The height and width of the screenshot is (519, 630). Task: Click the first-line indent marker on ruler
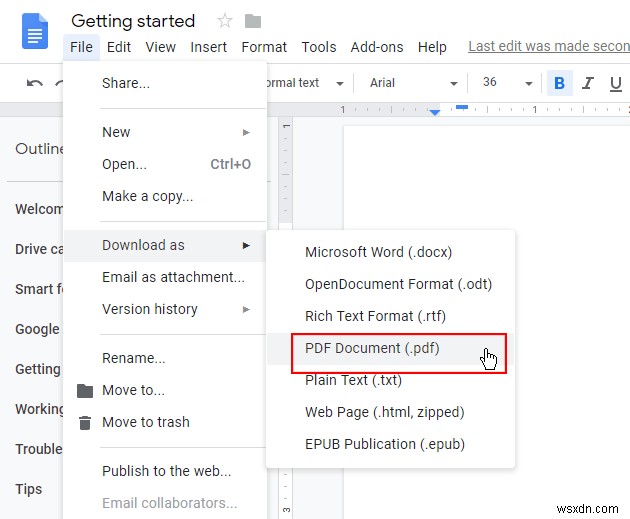pyautogui.click(x=462, y=107)
